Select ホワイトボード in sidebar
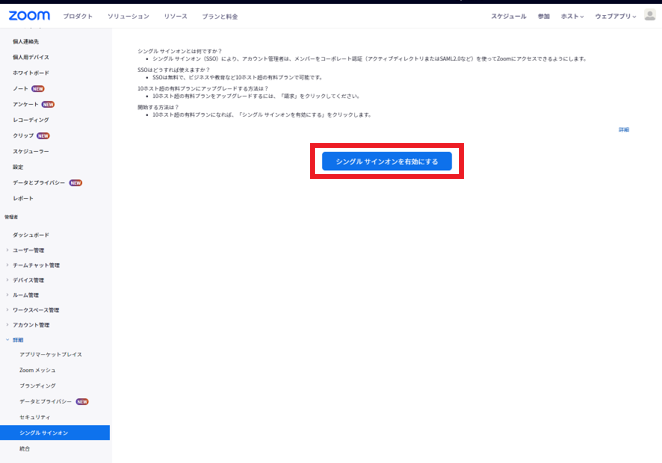The image size is (662, 463). pyautogui.click(x=30, y=73)
